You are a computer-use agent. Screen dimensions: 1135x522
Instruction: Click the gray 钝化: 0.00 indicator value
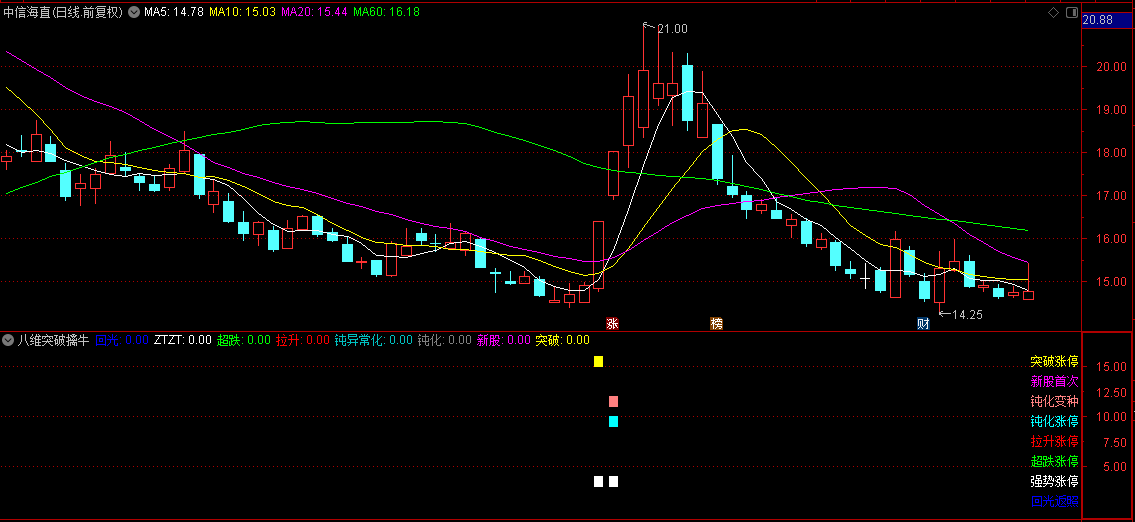445,340
